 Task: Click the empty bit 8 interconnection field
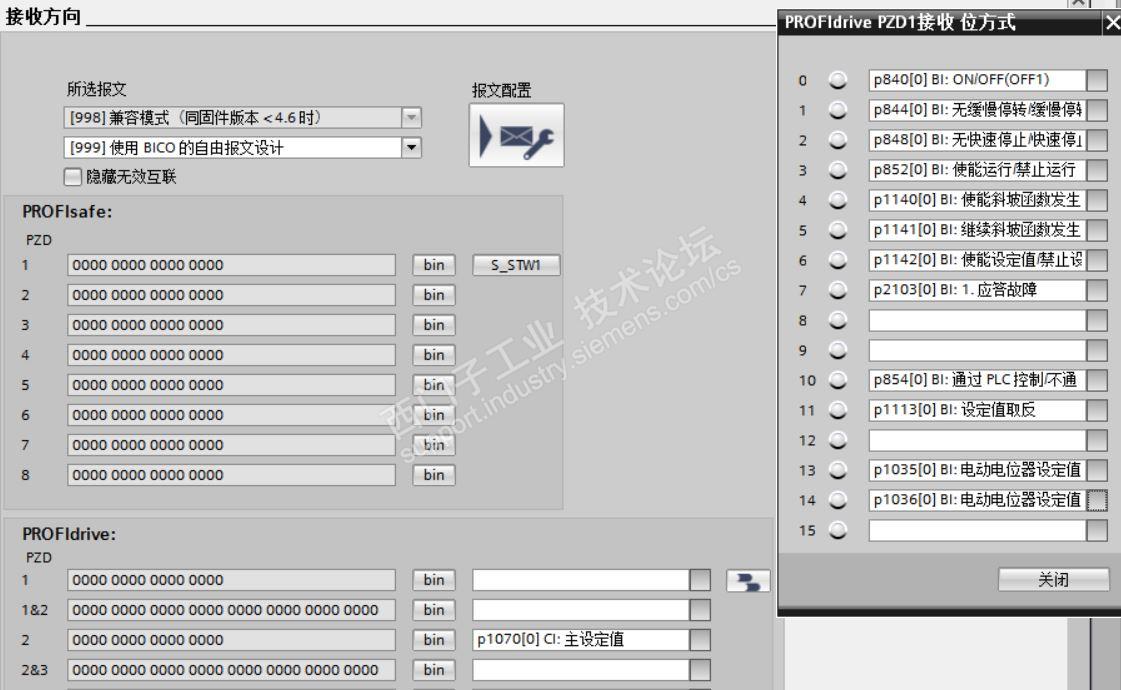coord(977,320)
